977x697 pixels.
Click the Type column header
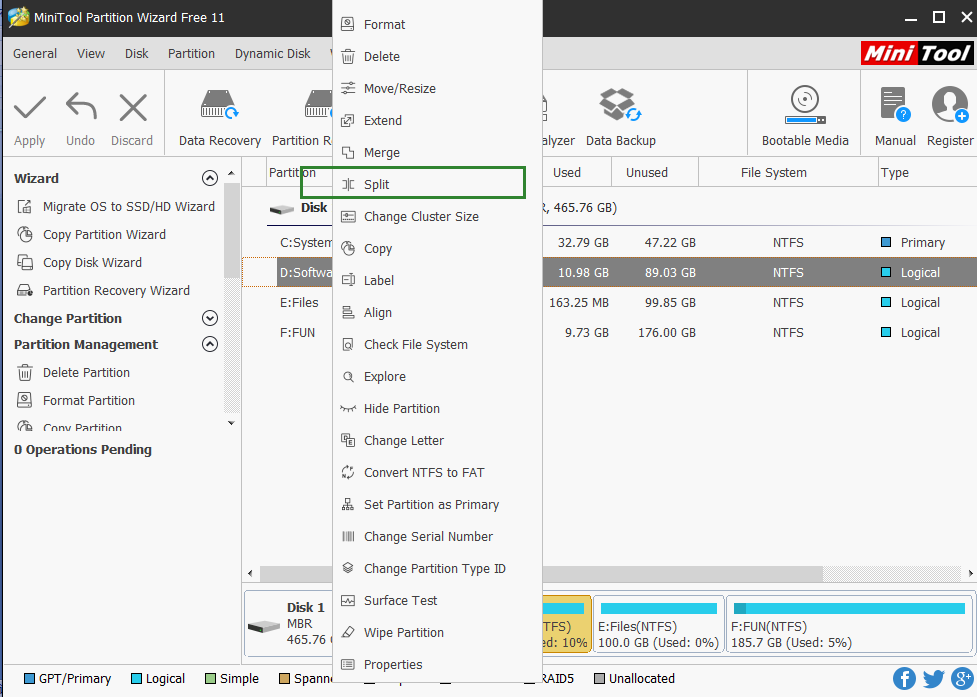point(927,173)
